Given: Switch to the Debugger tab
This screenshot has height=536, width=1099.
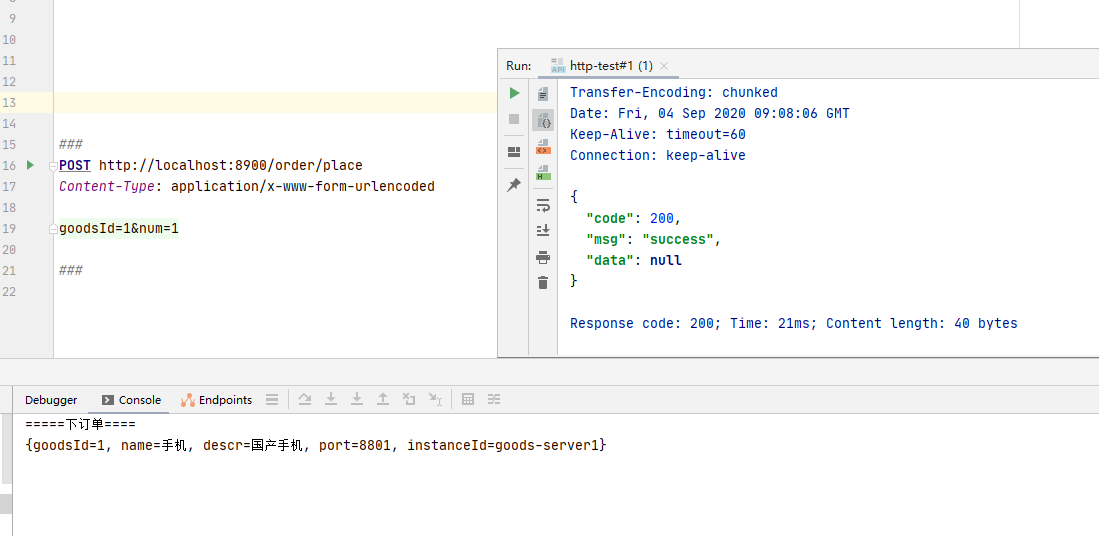Looking at the screenshot, I should click(x=51, y=400).
